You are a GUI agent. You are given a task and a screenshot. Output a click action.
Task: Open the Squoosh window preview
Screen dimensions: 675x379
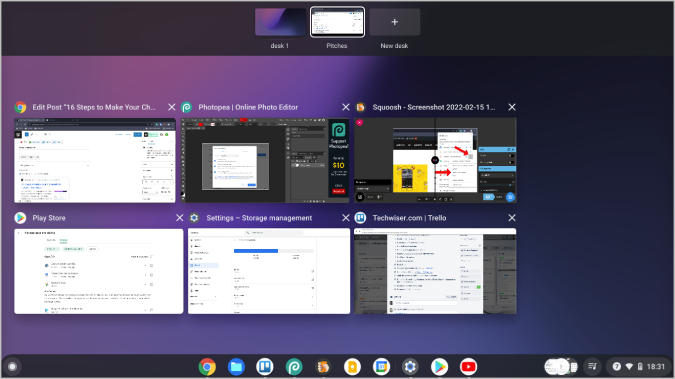tap(435, 160)
